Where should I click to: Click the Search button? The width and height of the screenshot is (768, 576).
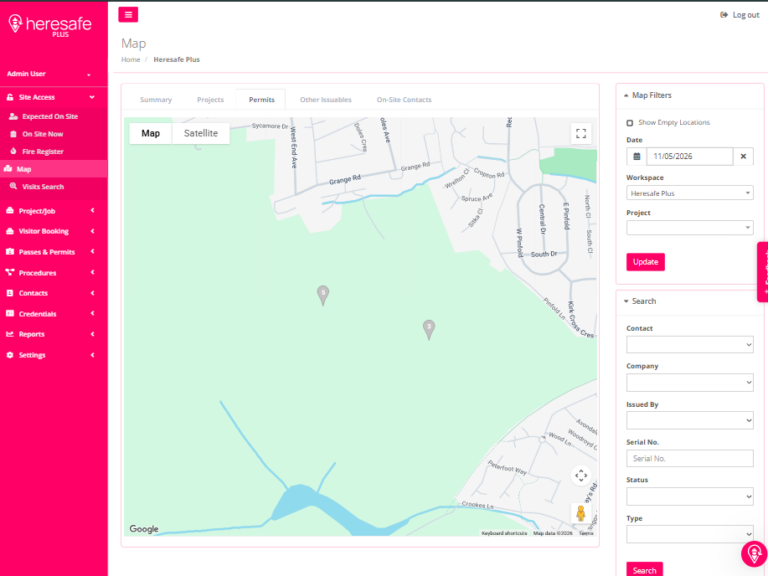[x=645, y=570]
